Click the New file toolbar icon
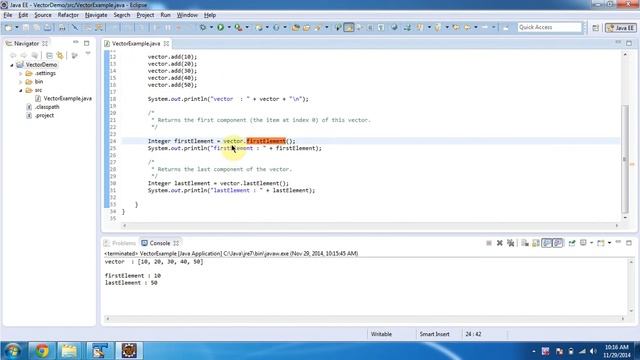The height and width of the screenshot is (360, 640). click(x=8, y=27)
